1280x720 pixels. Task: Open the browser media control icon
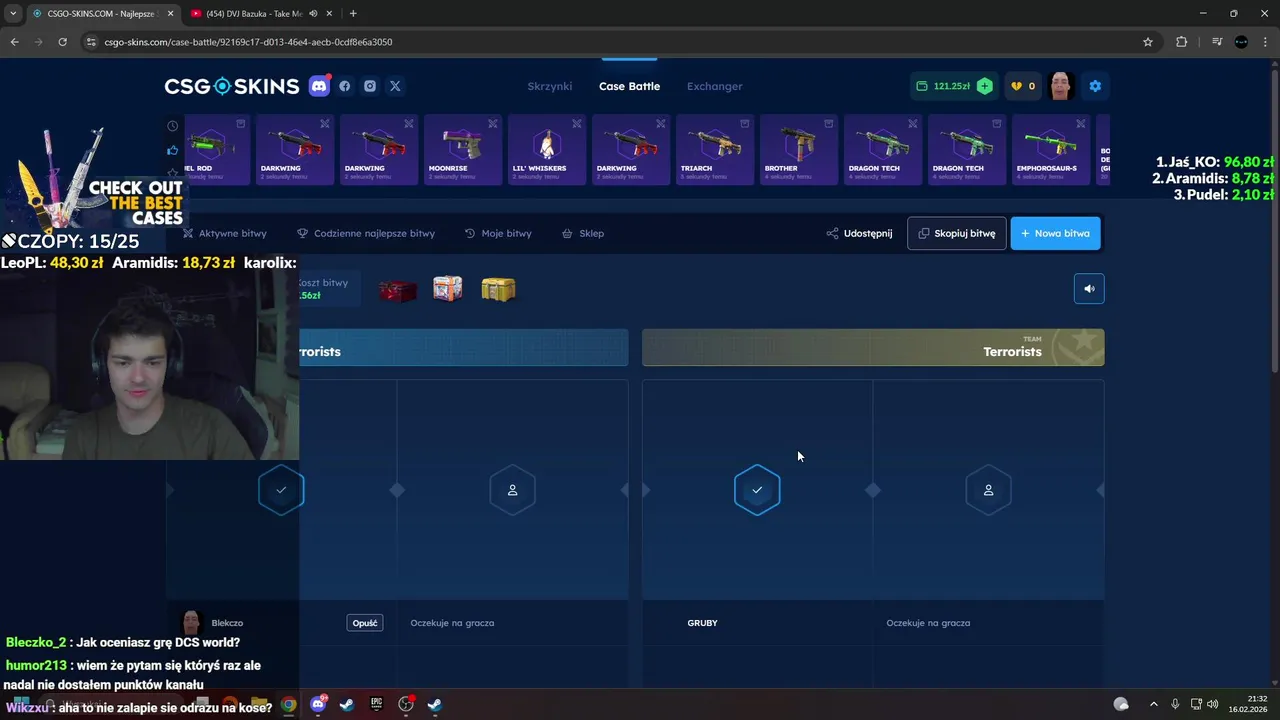point(1217,42)
